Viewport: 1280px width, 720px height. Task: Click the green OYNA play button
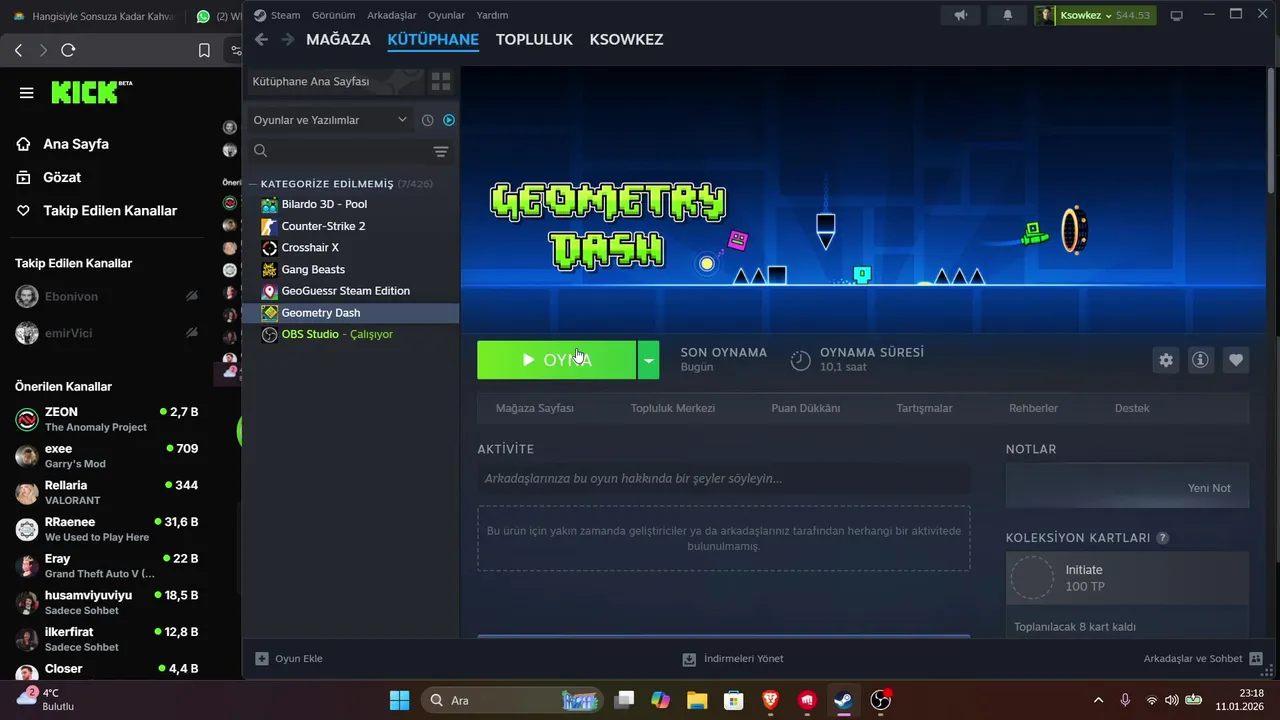556,360
